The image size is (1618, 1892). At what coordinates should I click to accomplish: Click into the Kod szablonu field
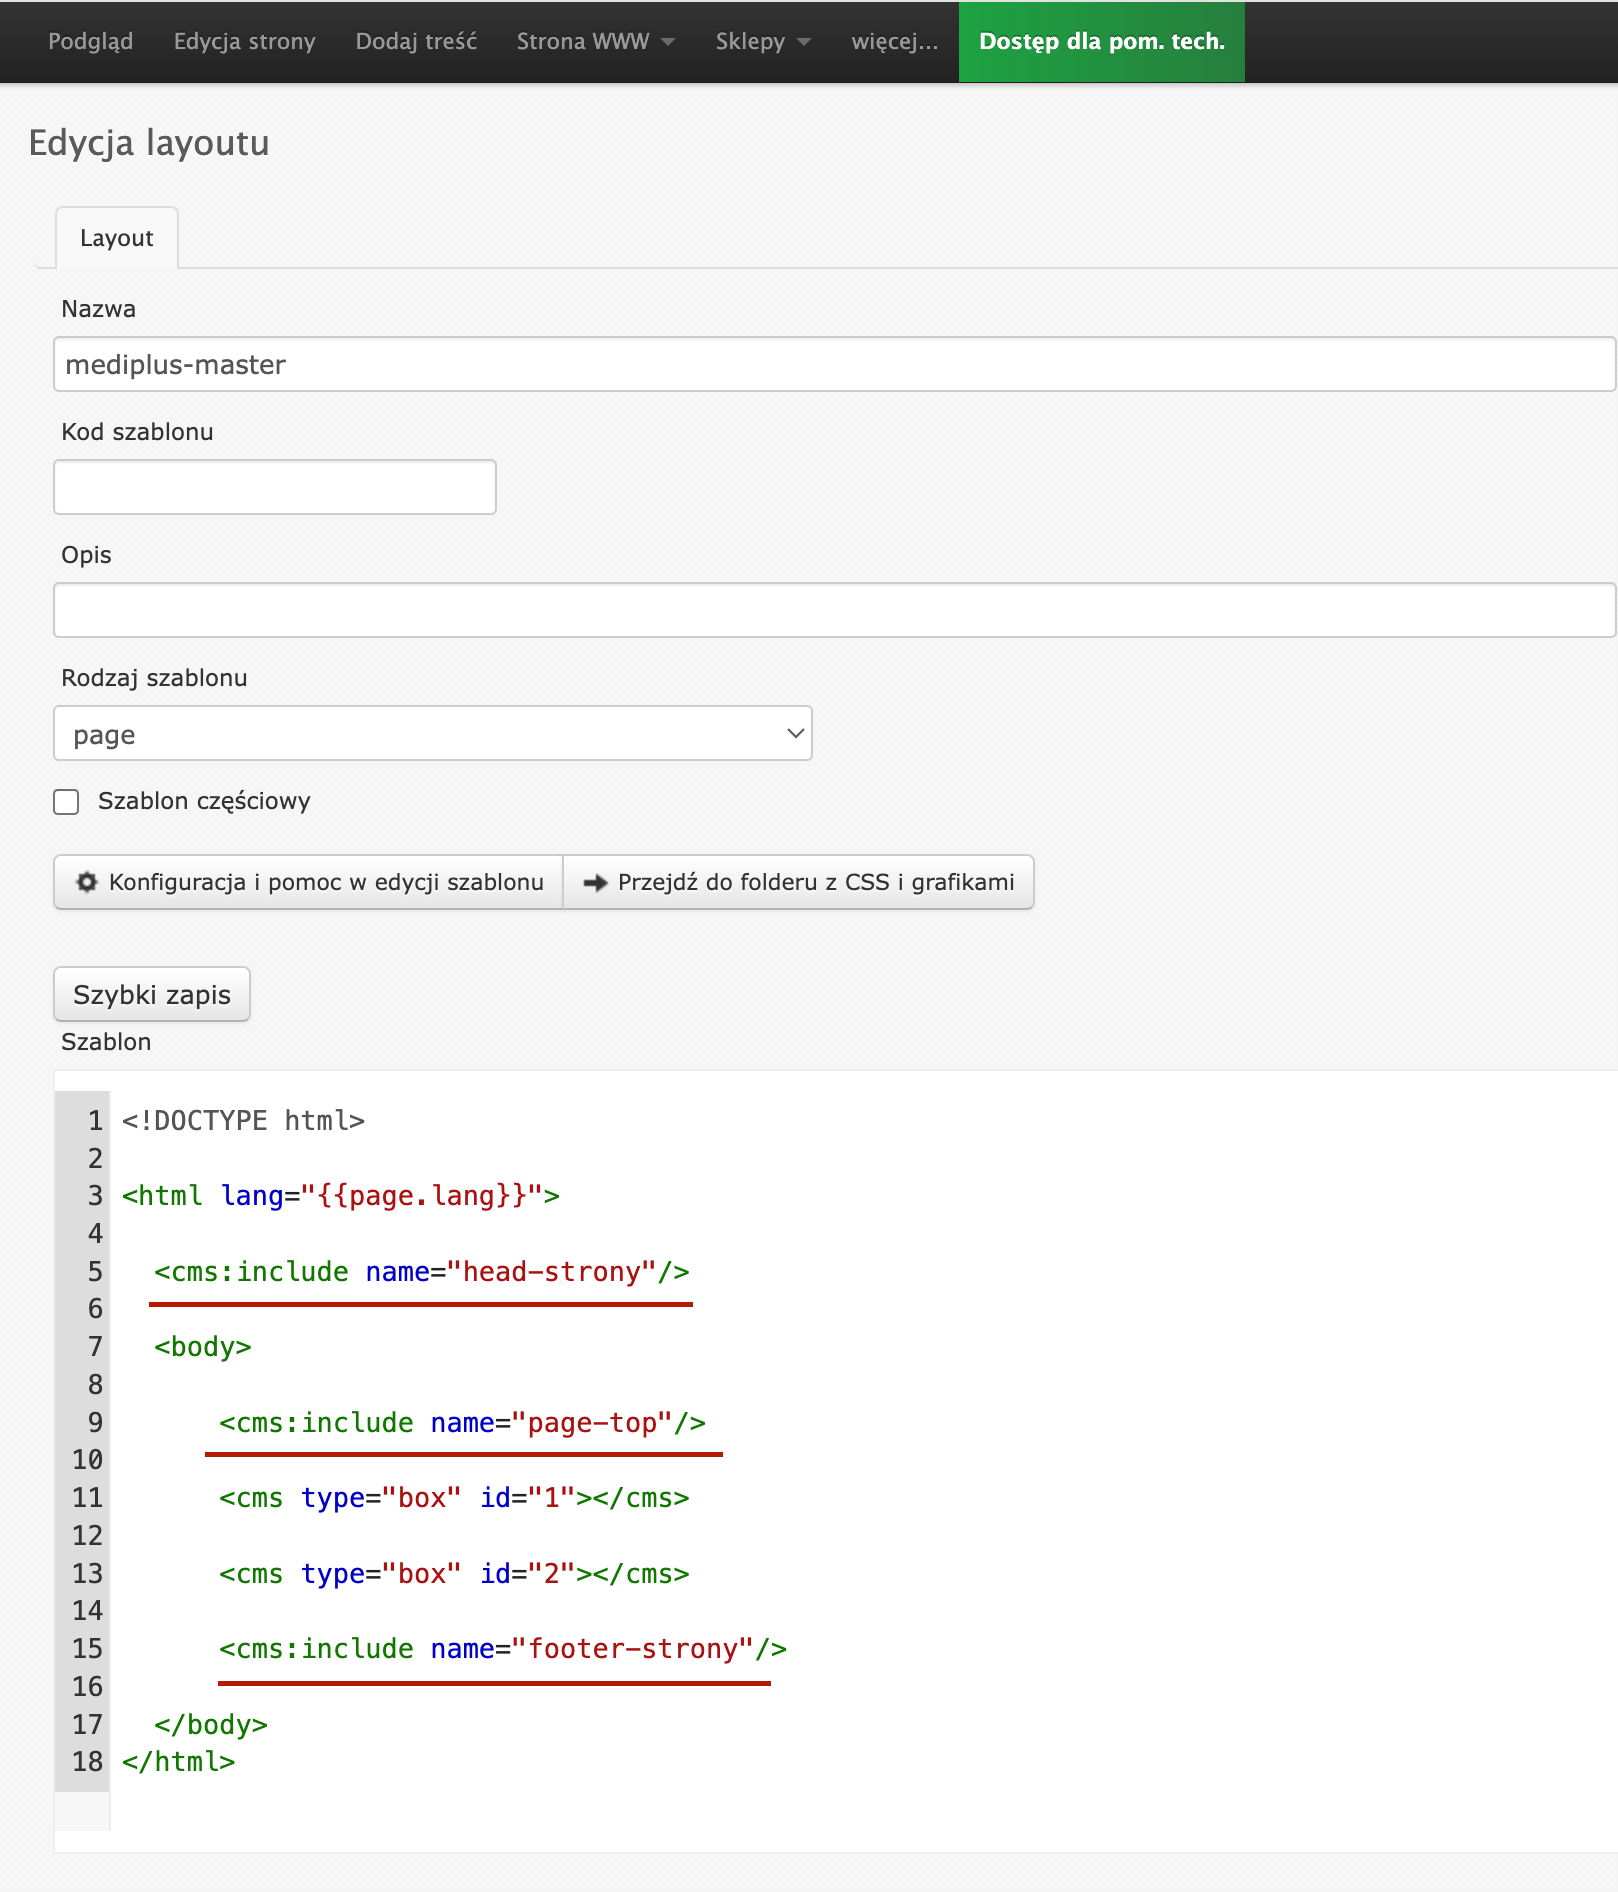point(275,487)
